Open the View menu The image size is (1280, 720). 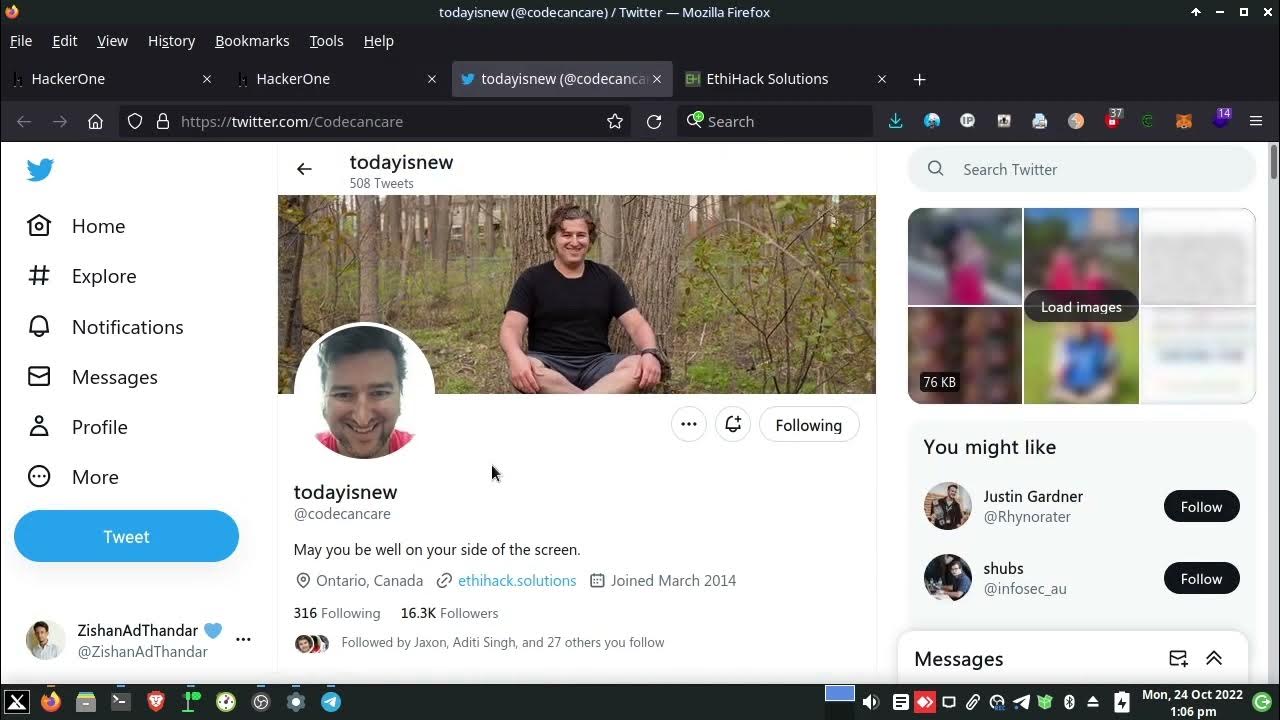[x=112, y=41]
